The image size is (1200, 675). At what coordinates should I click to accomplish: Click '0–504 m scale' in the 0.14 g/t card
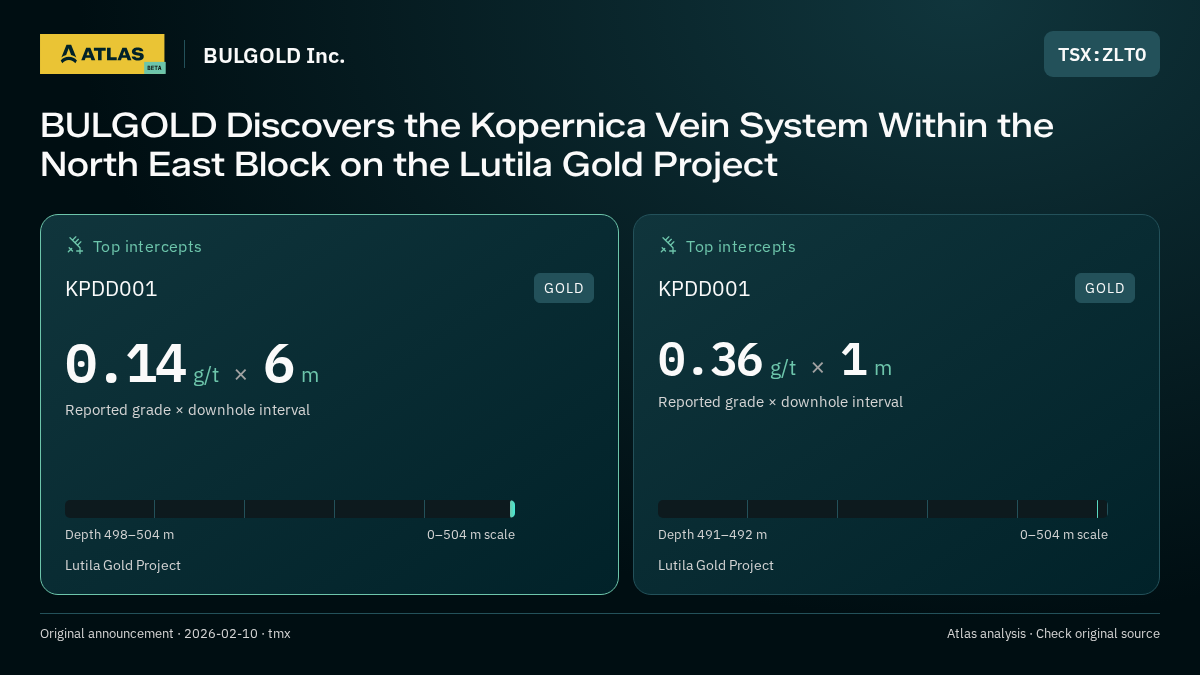click(471, 535)
